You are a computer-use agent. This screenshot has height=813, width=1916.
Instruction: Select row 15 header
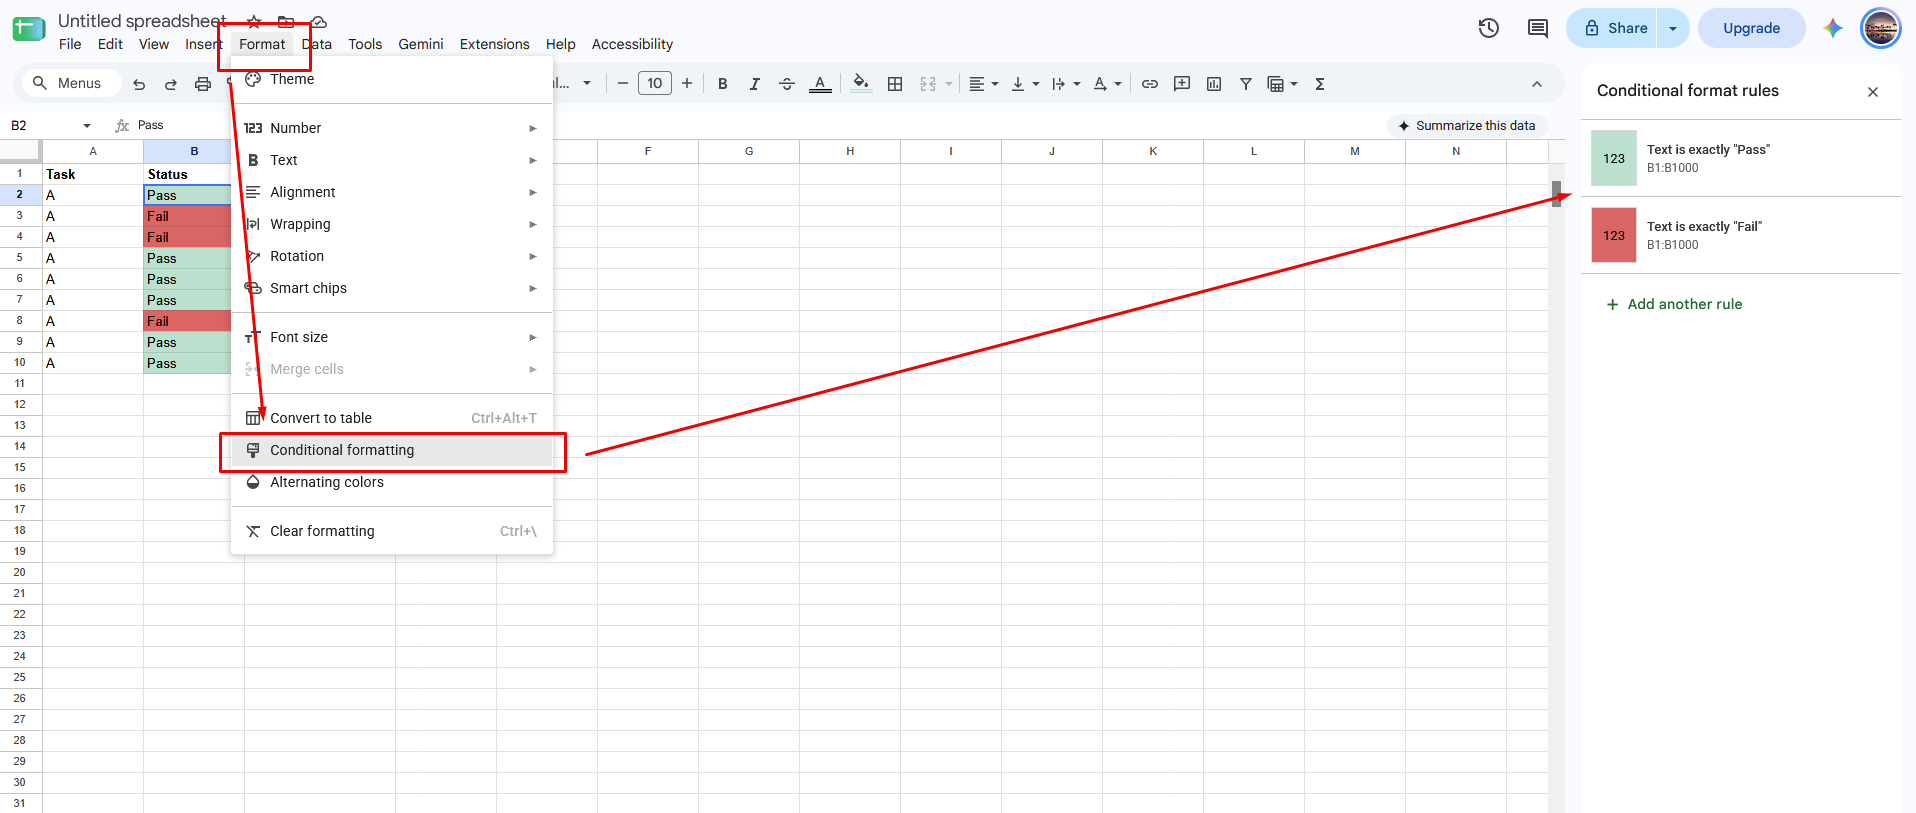[x=20, y=467]
